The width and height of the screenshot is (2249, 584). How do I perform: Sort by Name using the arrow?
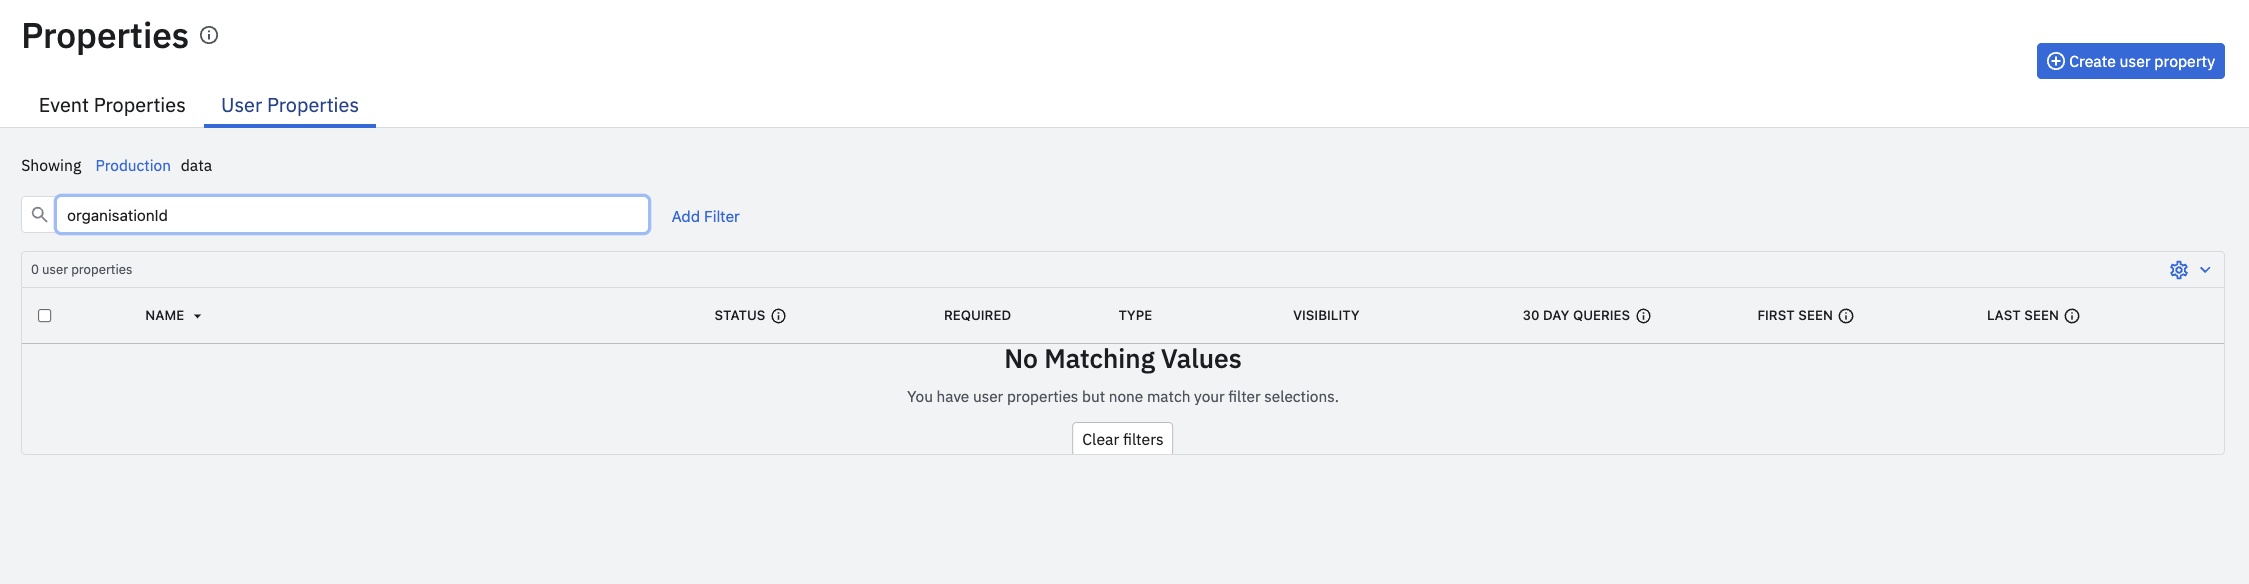(198, 316)
